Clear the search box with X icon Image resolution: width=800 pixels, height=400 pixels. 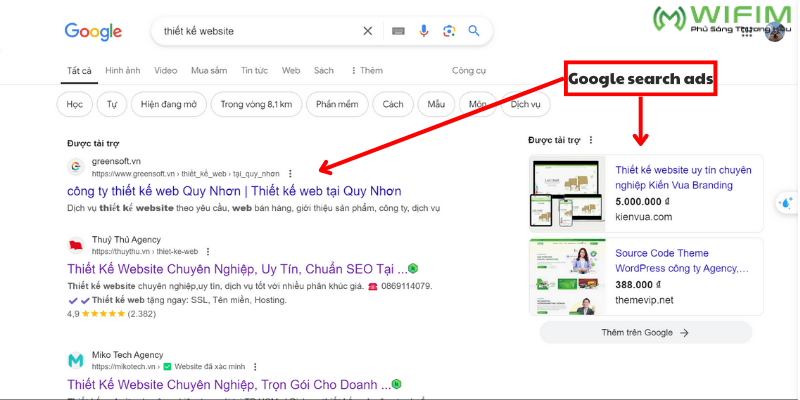pyautogui.click(x=367, y=31)
